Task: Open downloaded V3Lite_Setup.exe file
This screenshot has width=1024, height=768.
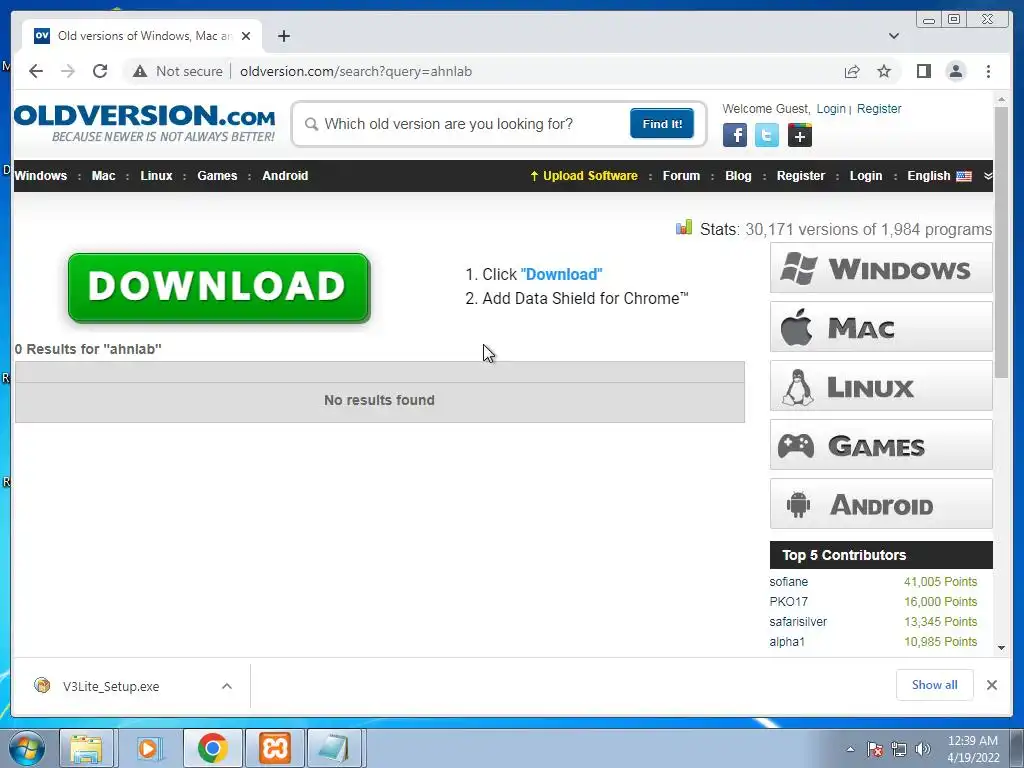Action: click(x=111, y=686)
